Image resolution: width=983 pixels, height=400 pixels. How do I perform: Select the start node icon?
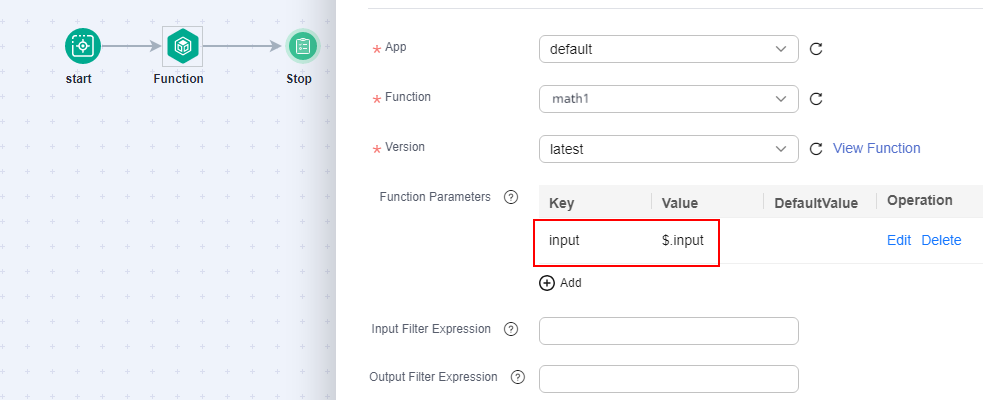83,46
